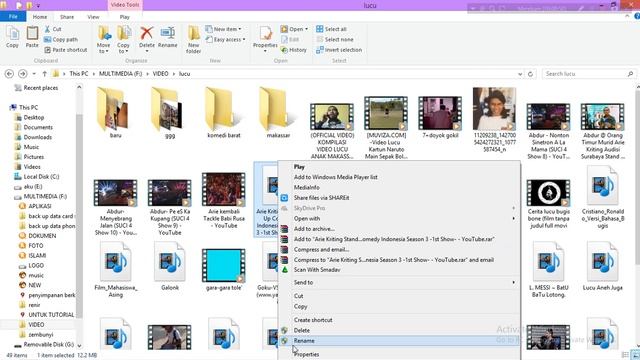Screen dimensions: 640x360
Task: Select the makassar folder
Action: click(x=278, y=113)
